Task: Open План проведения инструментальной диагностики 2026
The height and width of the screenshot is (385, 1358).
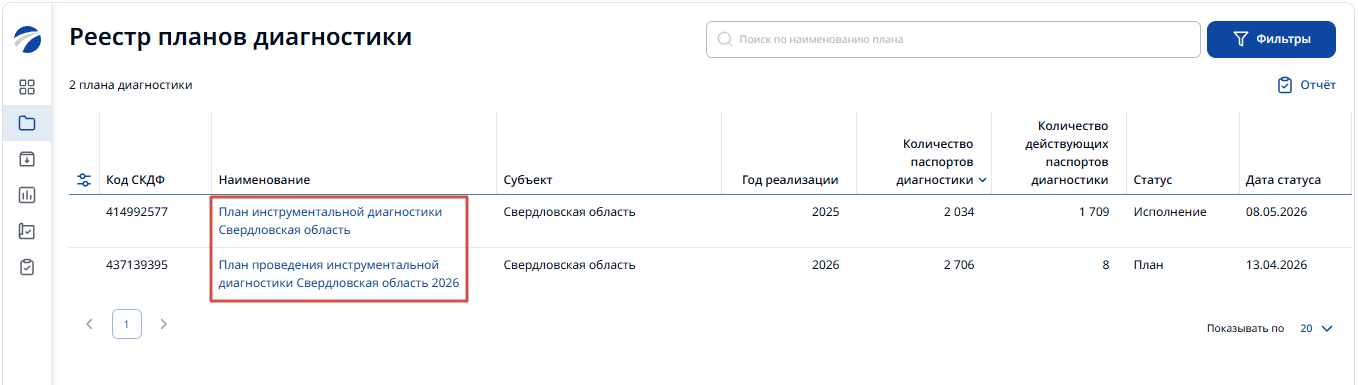Action: tap(339, 274)
